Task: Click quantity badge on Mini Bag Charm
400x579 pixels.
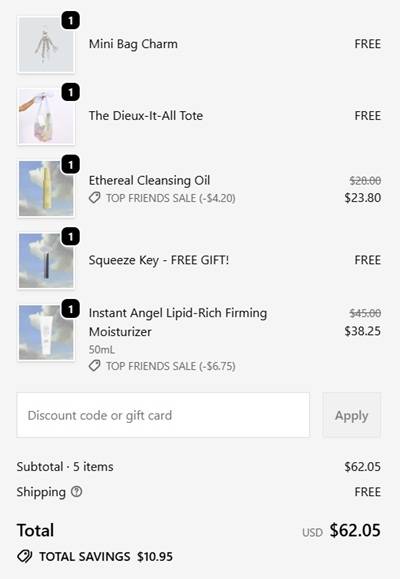Action: point(71,20)
